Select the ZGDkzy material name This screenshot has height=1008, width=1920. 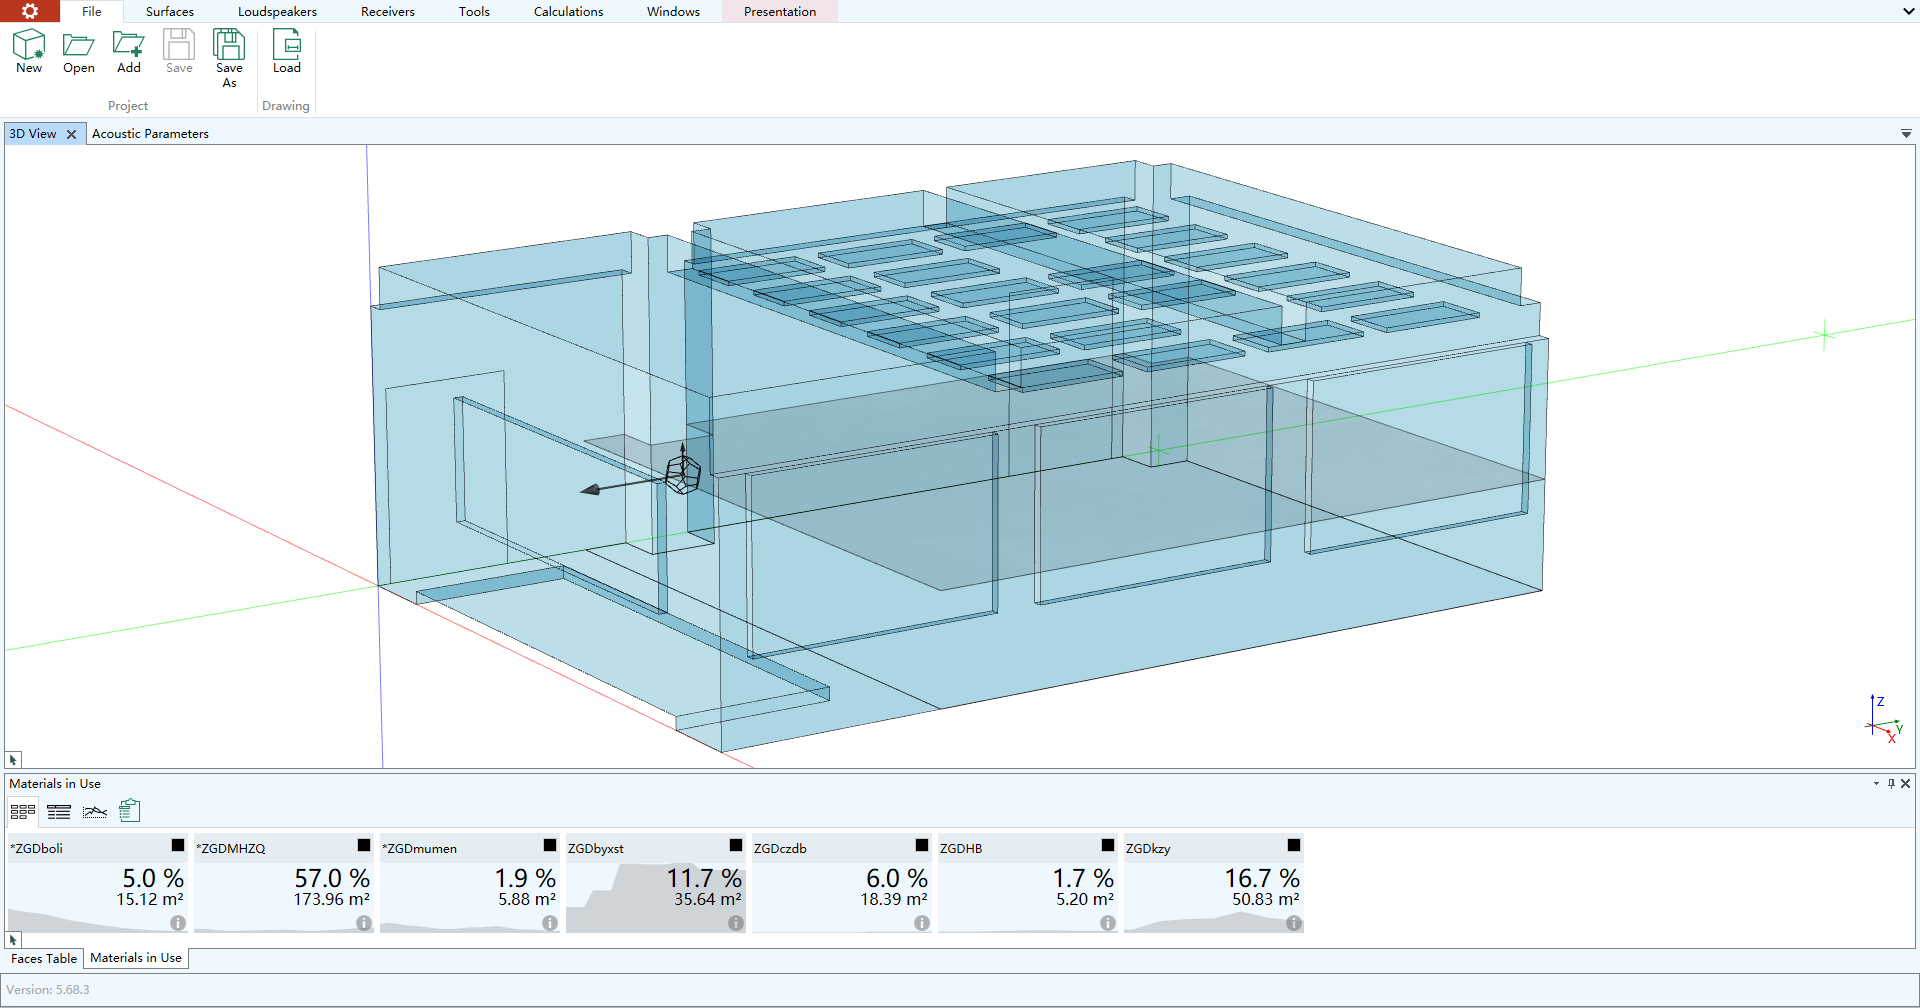pyautogui.click(x=1148, y=848)
